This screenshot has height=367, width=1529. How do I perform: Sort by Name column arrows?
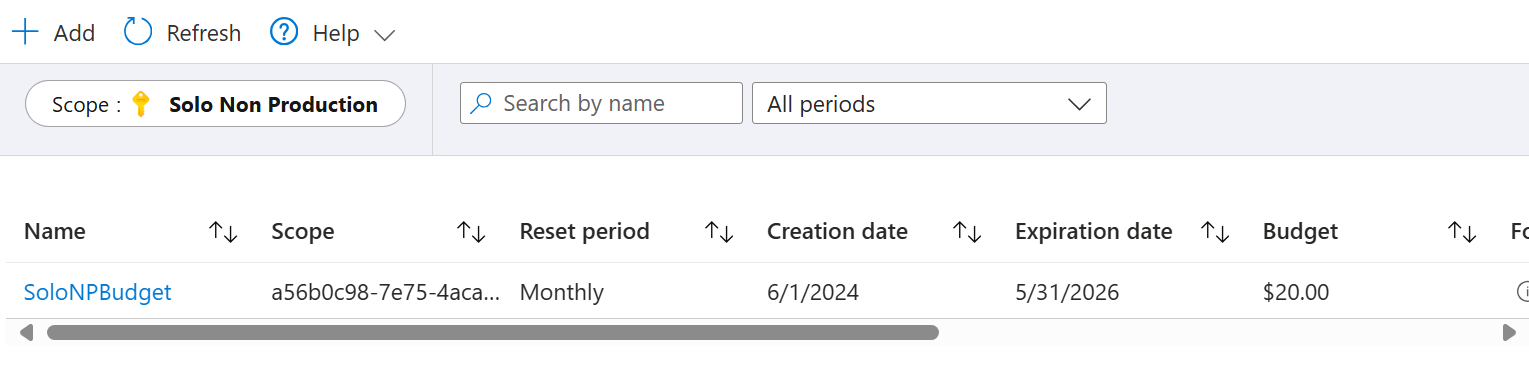click(223, 232)
